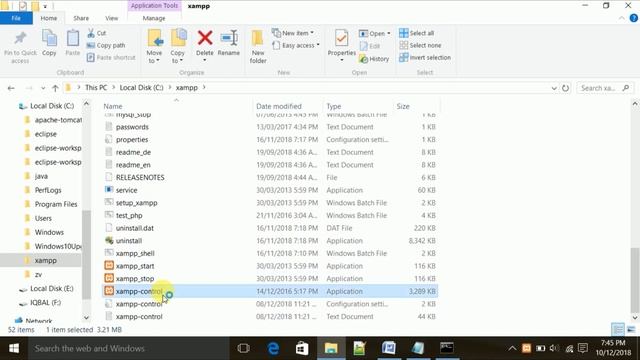Expand address bar history dropdown
The image size is (640, 360).
pos(554,88)
